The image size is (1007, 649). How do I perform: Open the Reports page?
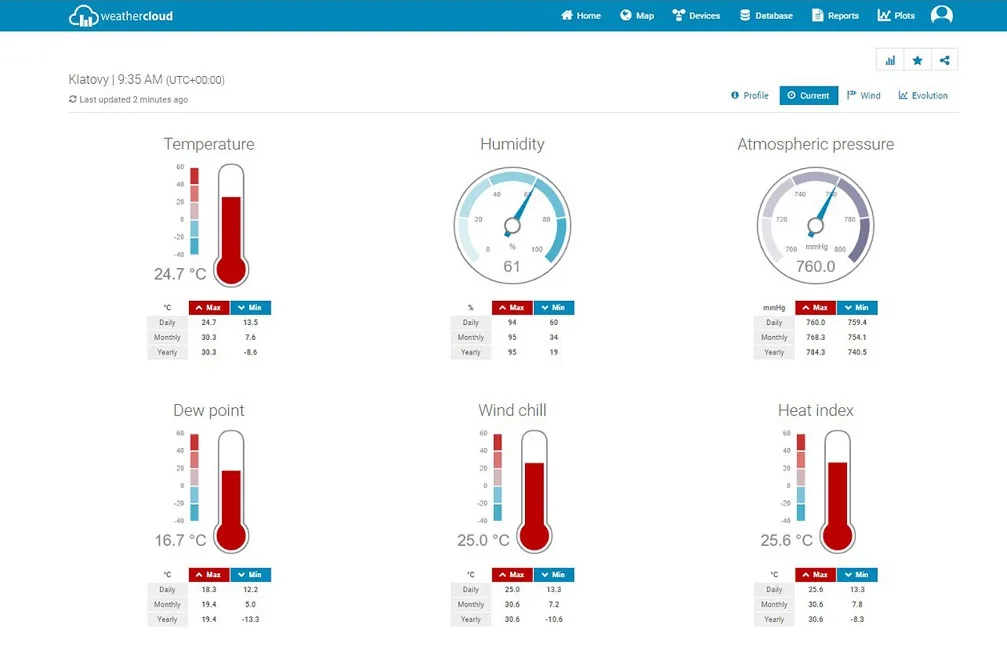click(836, 15)
